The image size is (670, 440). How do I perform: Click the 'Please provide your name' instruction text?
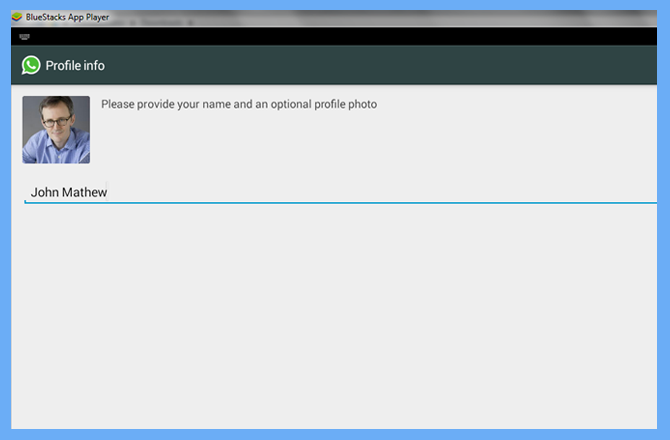pos(239,104)
